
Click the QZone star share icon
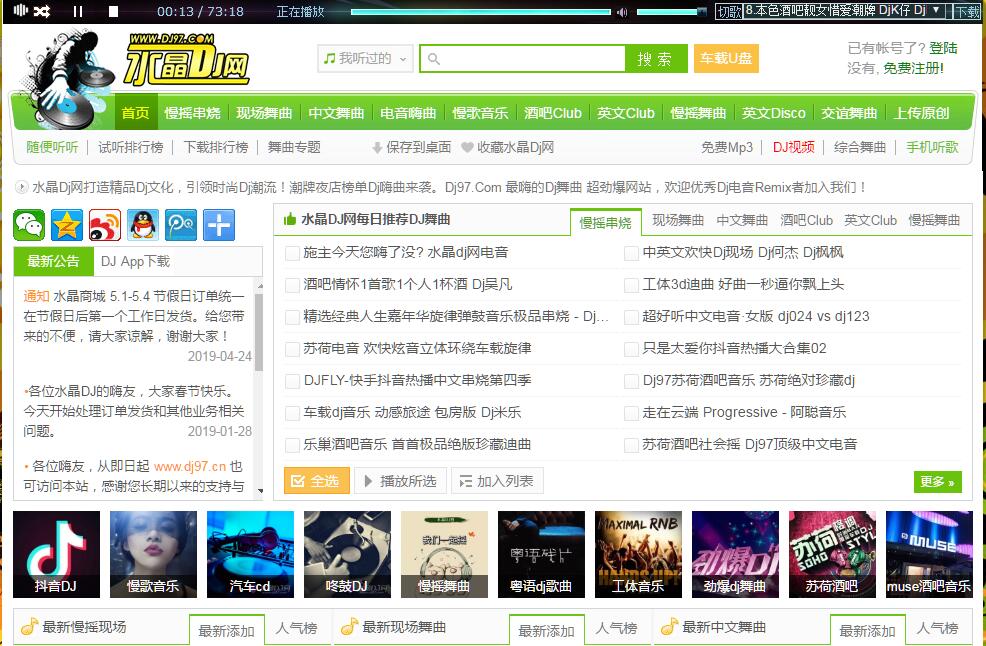[67, 225]
